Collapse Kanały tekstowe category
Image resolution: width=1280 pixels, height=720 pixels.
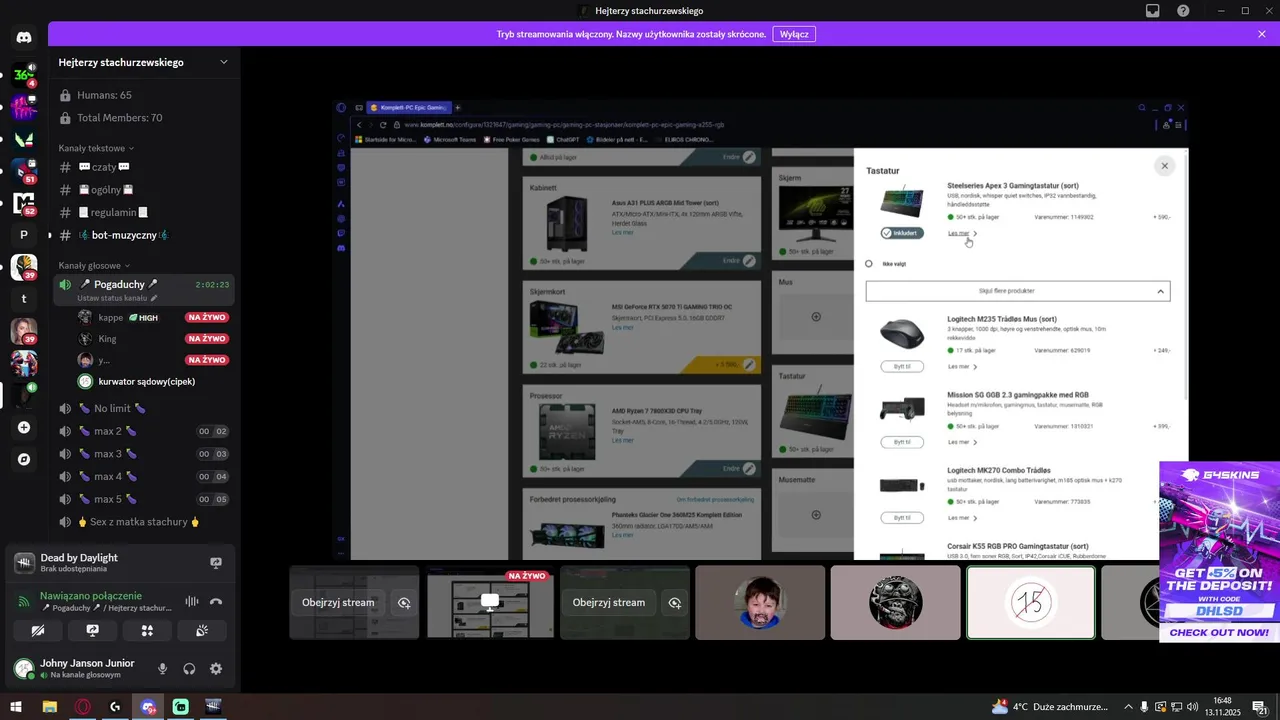[x=95, y=148]
